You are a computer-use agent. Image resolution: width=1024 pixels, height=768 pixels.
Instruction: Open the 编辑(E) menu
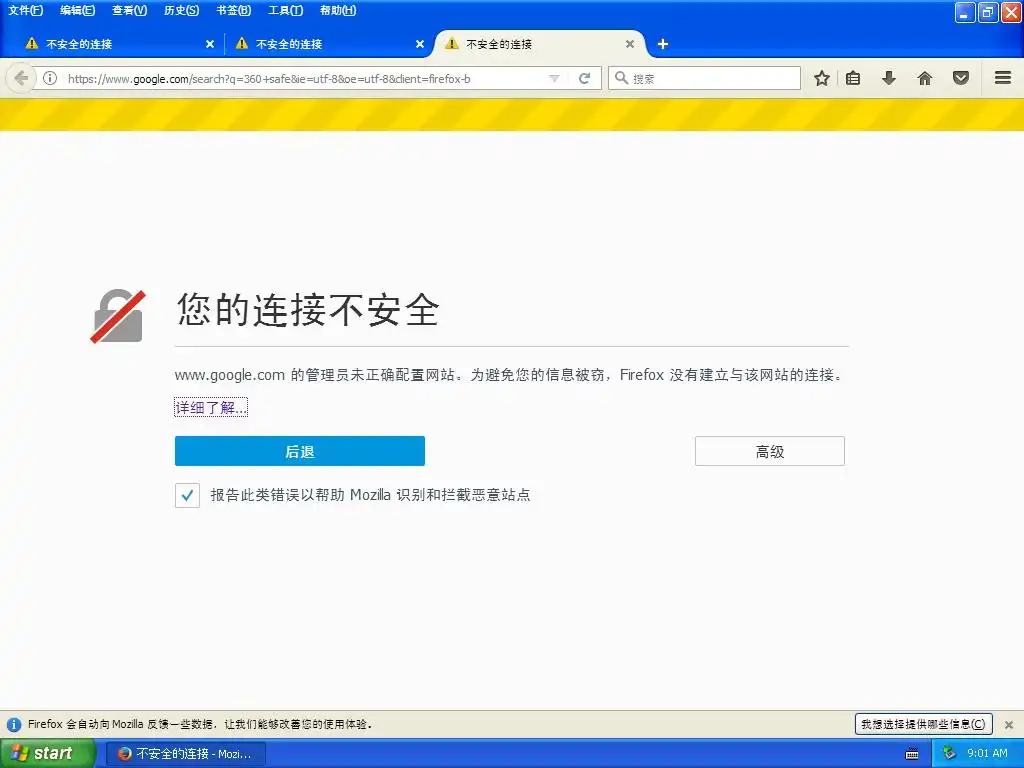[x=77, y=10]
